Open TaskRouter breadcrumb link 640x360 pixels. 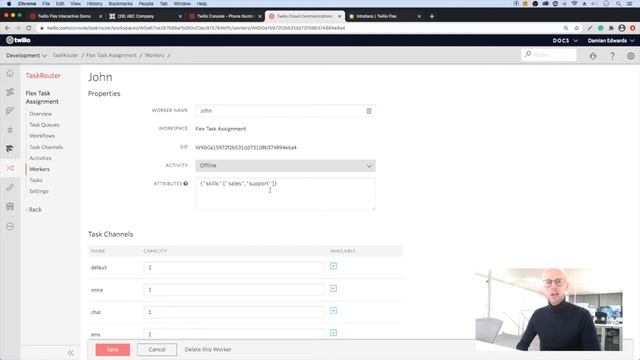(x=65, y=55)
